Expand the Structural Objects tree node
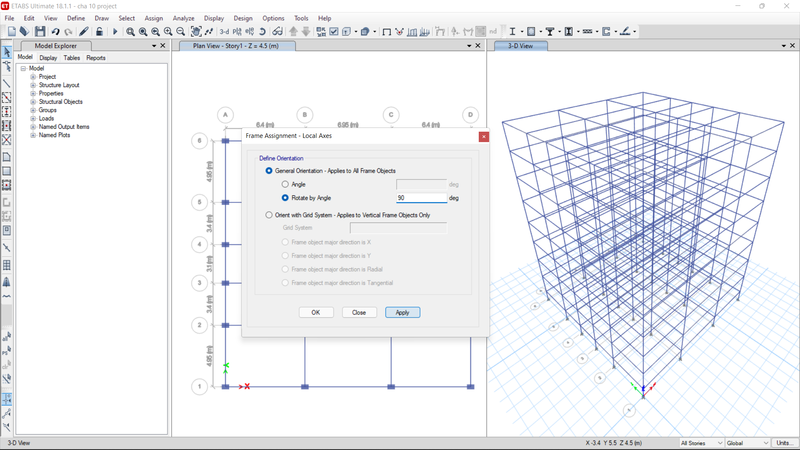 (x=33, y=102)
